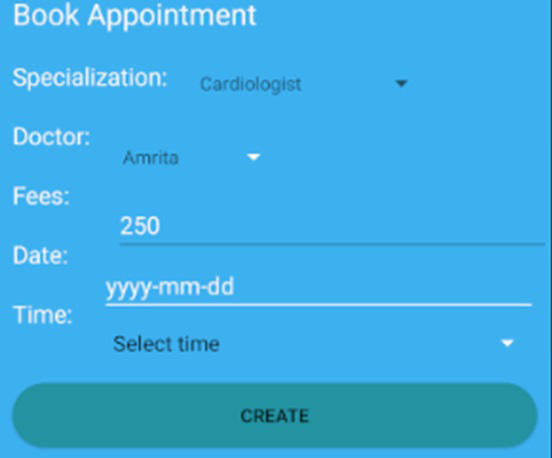Click the underline beneath the Fees value

(332, 243)
